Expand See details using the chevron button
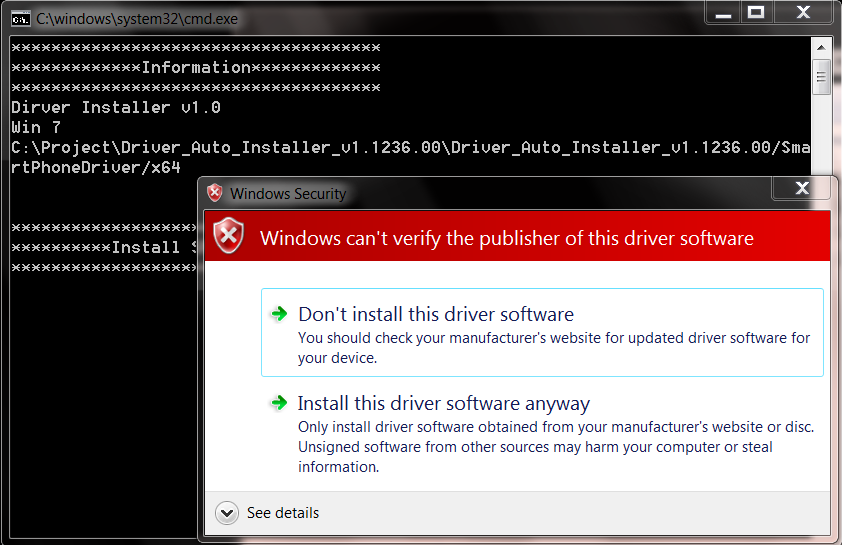Screen dimensions: 842x545 click(x=229, y=513)
